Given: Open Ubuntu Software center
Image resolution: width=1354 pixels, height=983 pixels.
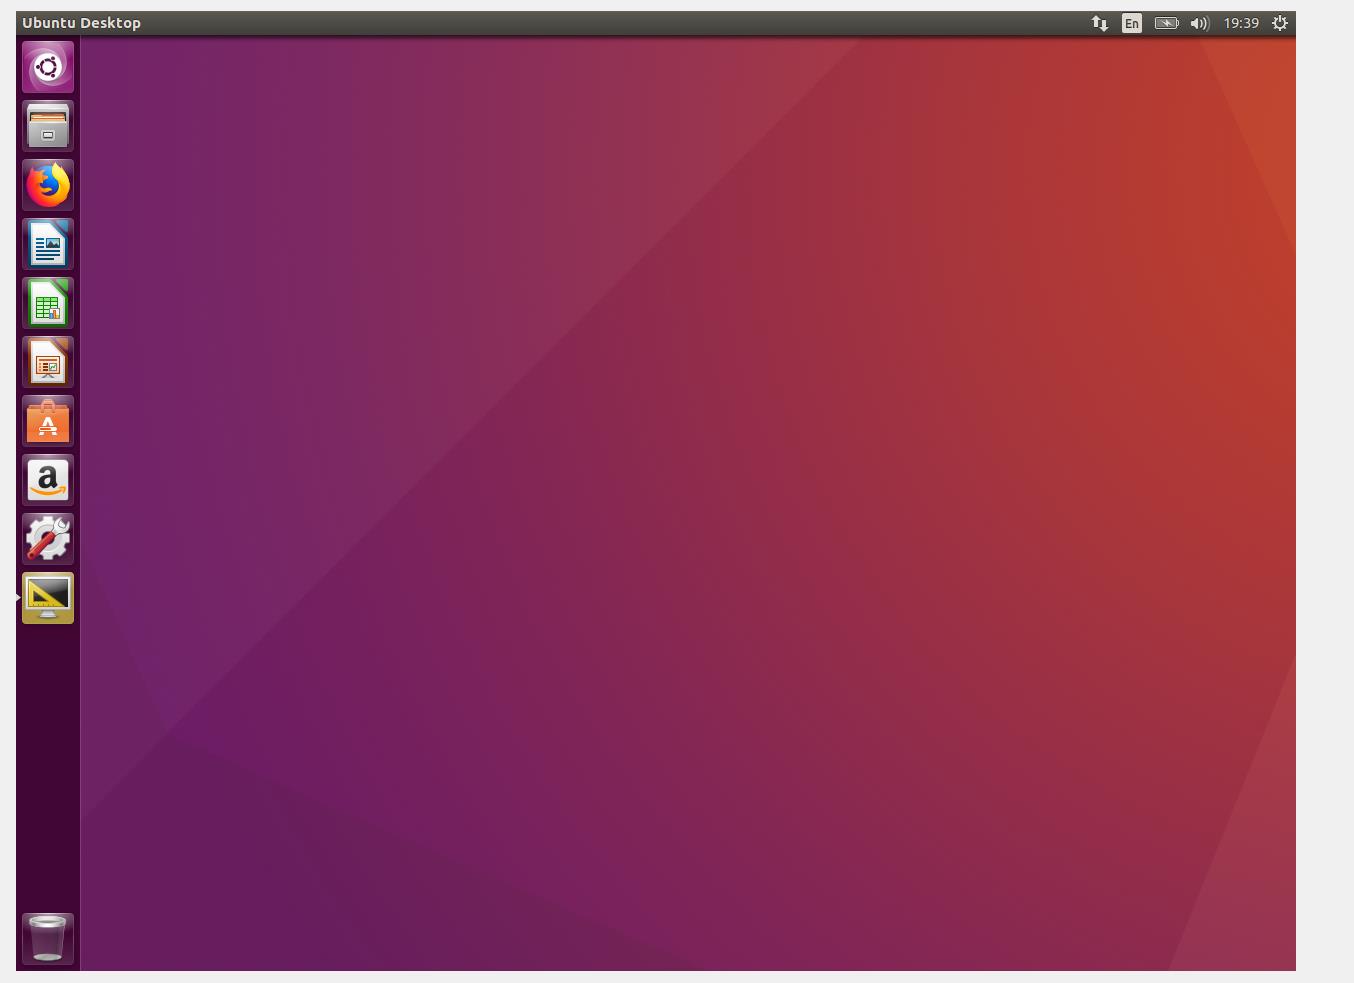Looking at the screenshot, I should point(48,421).
